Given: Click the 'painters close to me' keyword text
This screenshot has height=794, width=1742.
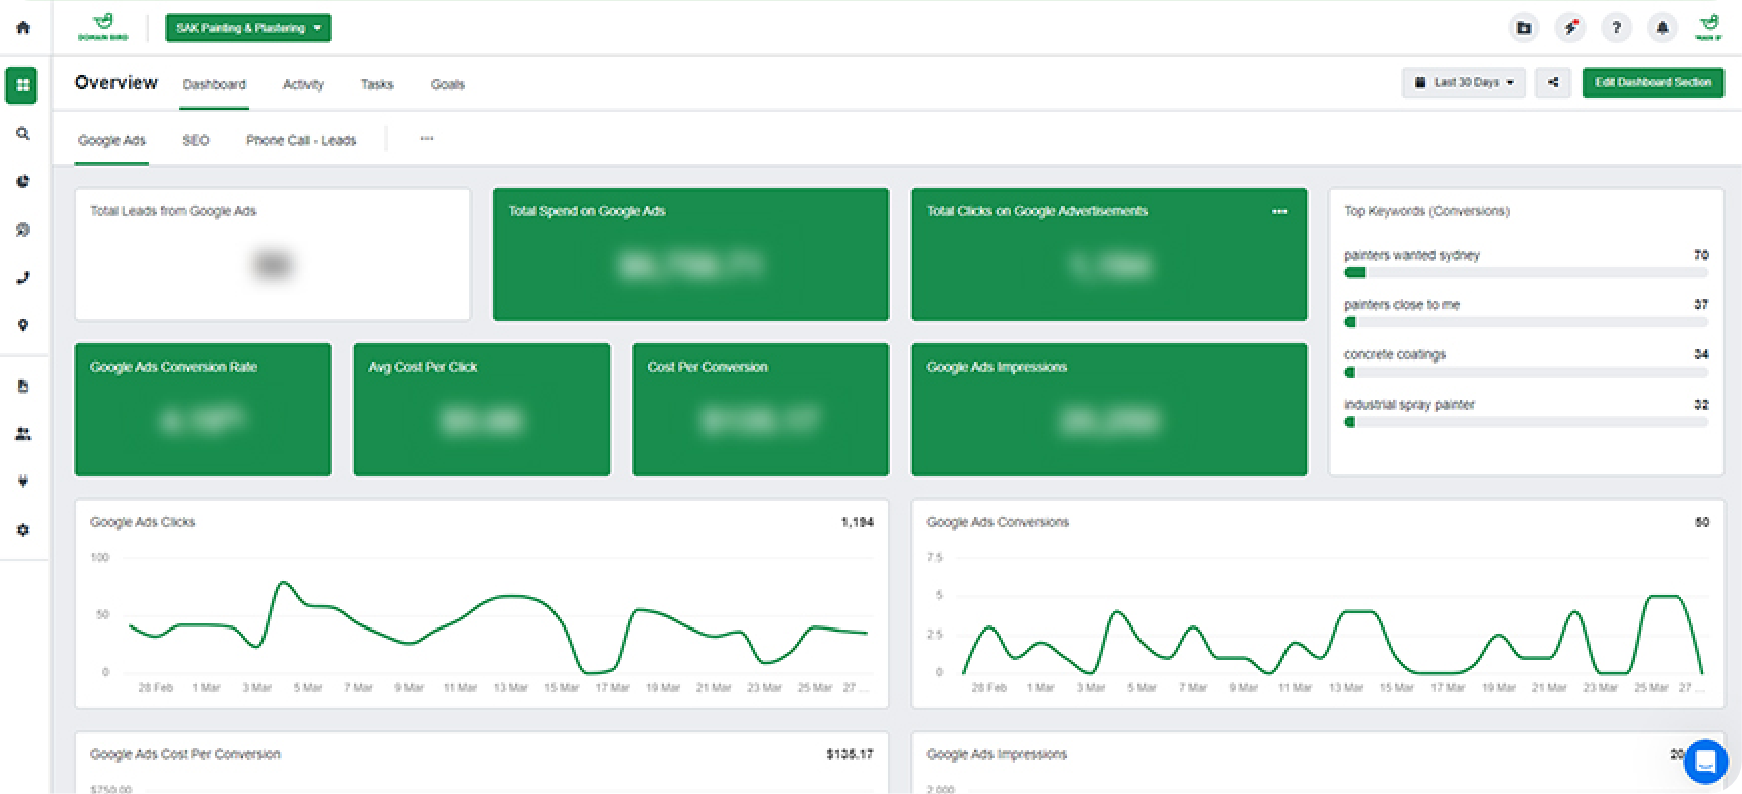Looking at the screenshot, I should point(1401,304).
